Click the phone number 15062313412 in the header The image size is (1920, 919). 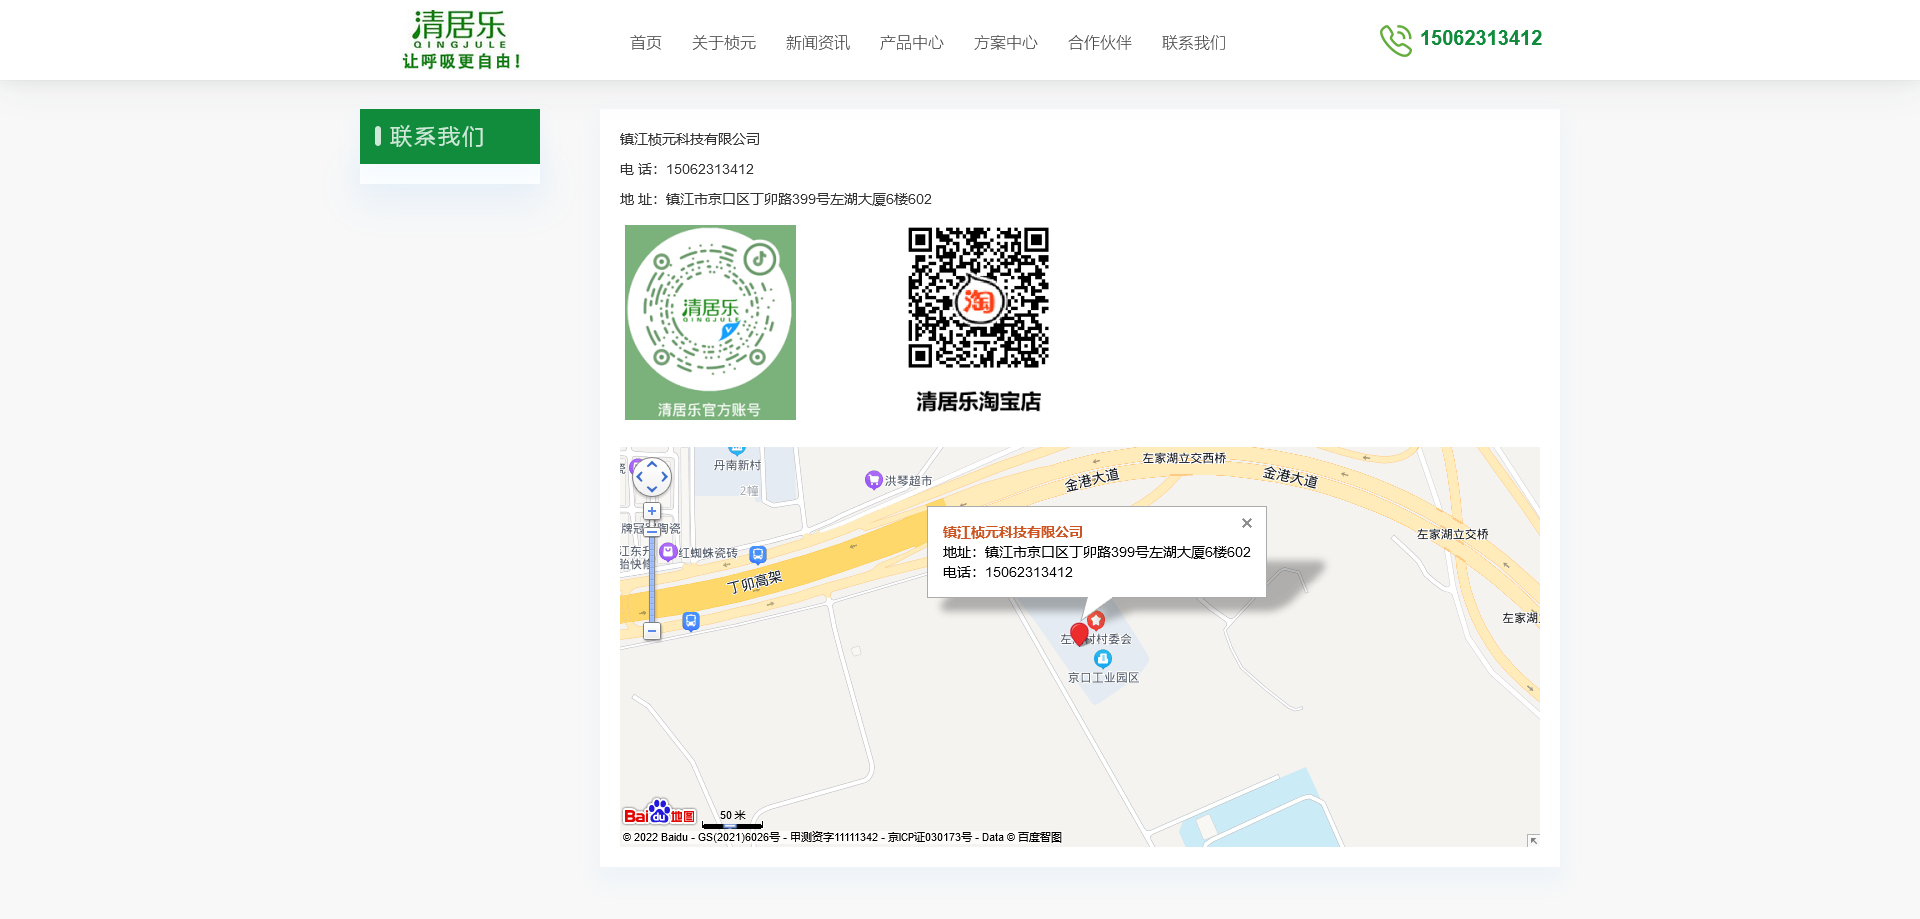point(1480,38)
